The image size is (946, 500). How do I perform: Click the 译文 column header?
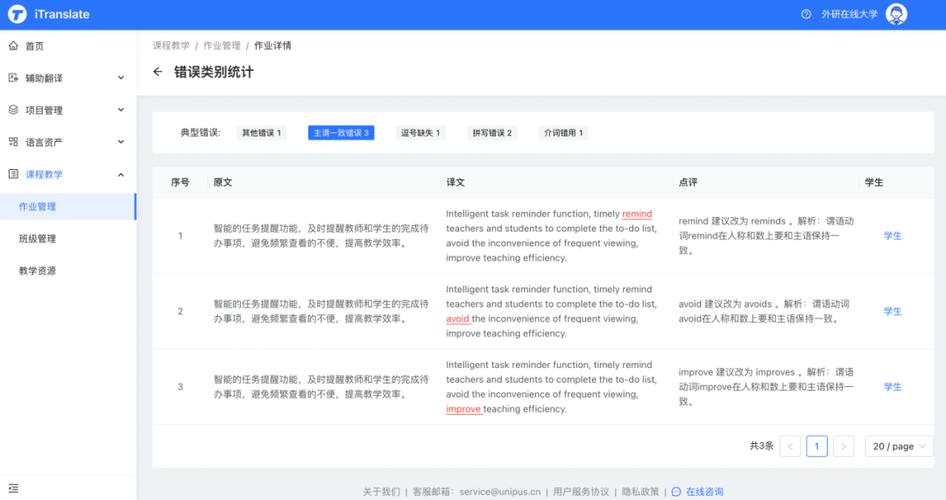coord(456,182)
